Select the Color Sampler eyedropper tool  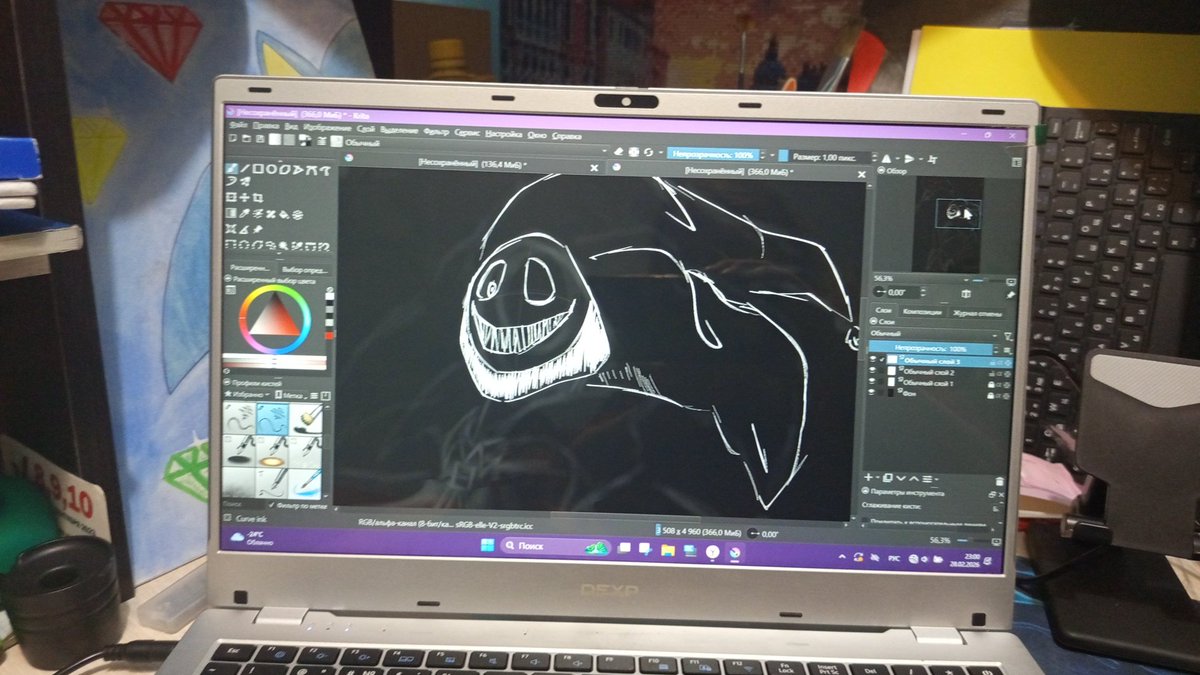pos(245,213)
